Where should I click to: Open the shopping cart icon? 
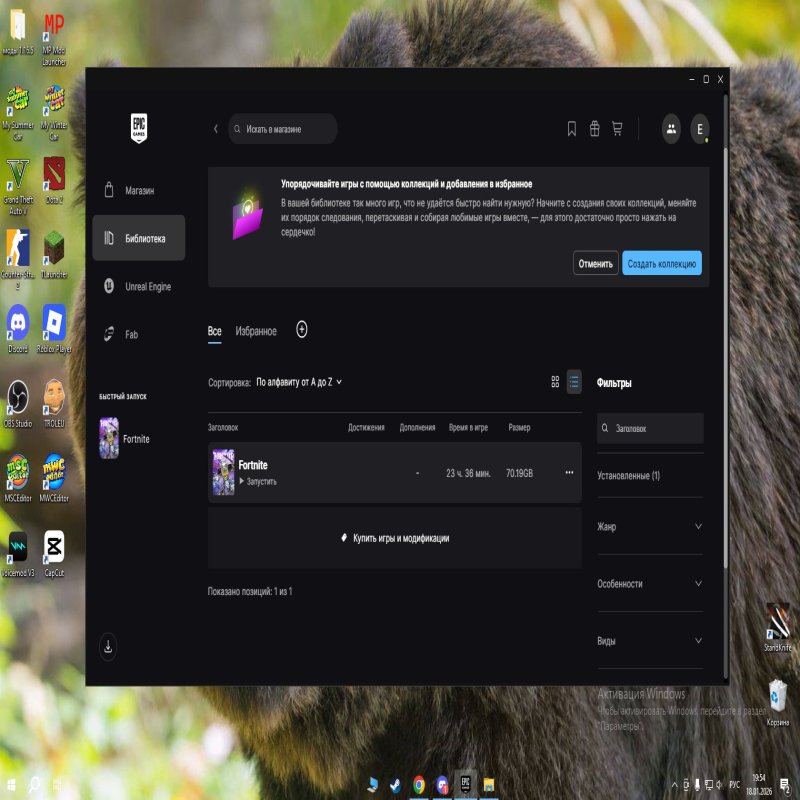click(617, 129)
